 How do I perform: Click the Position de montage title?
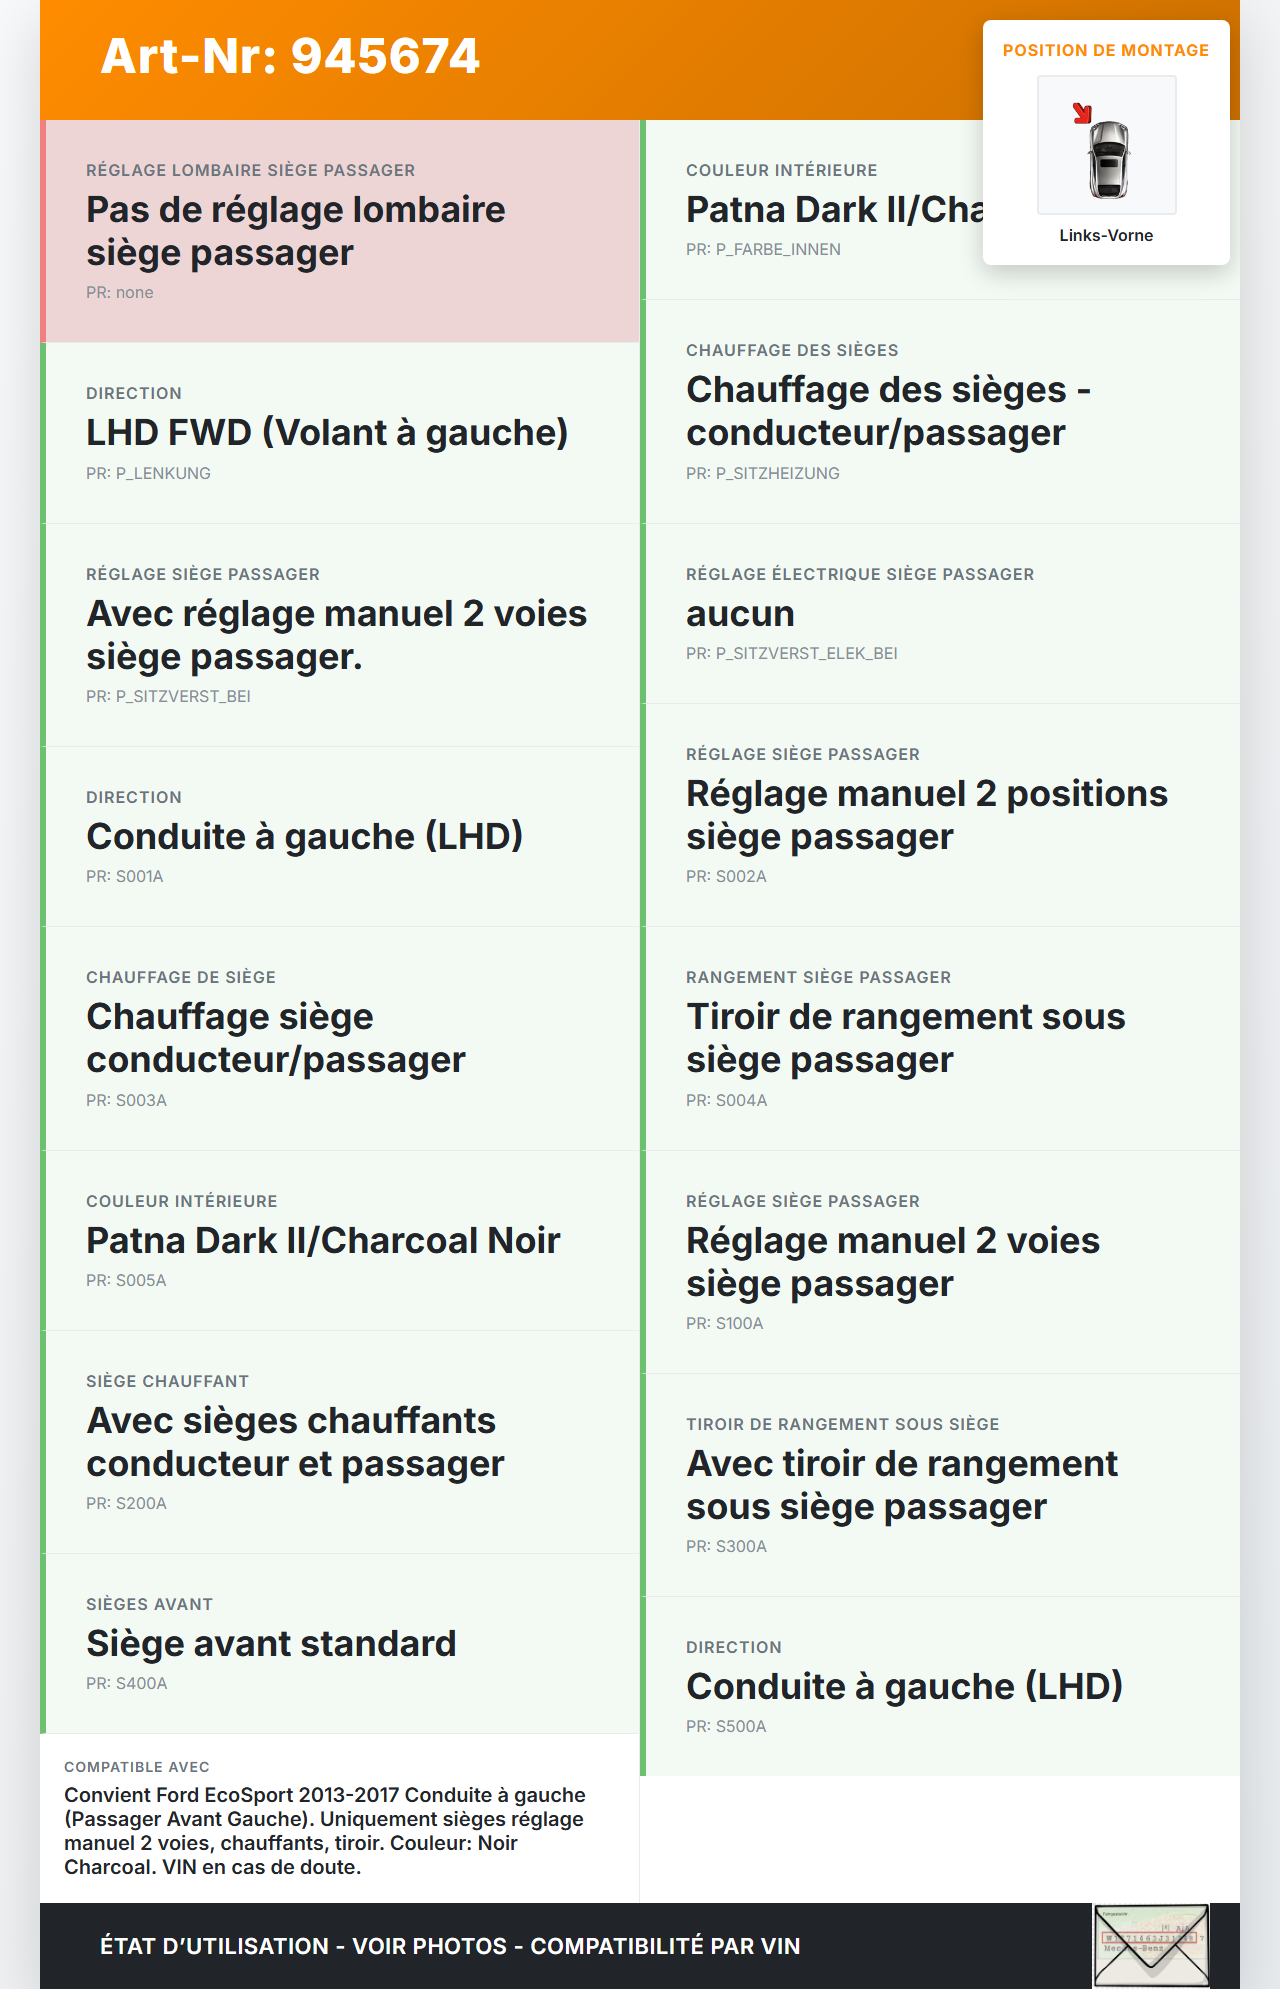coord(1106,50)
